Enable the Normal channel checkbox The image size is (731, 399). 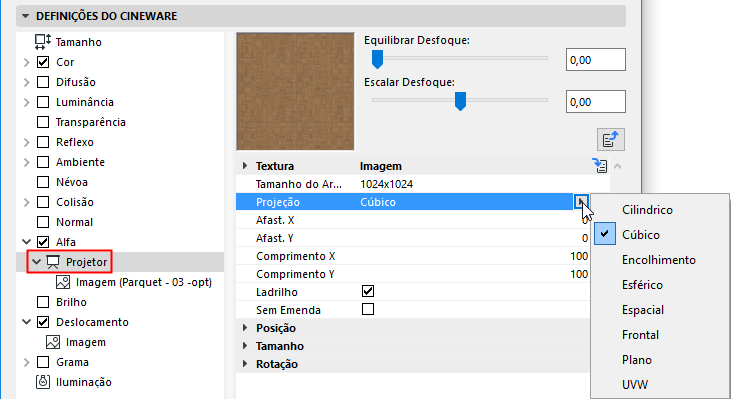(43, 222)
